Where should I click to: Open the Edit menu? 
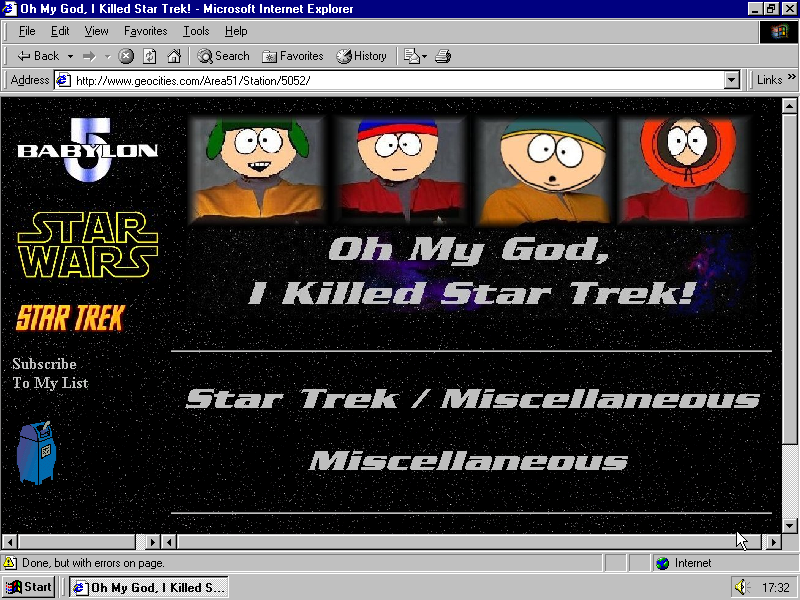point(60,31)
